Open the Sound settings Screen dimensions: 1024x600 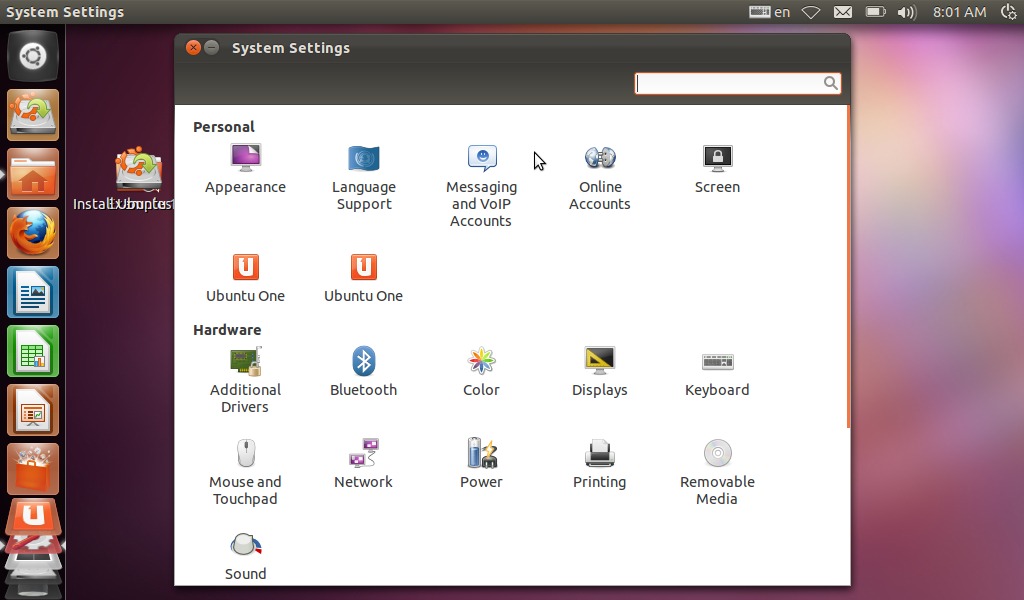(x=246, y=556)
